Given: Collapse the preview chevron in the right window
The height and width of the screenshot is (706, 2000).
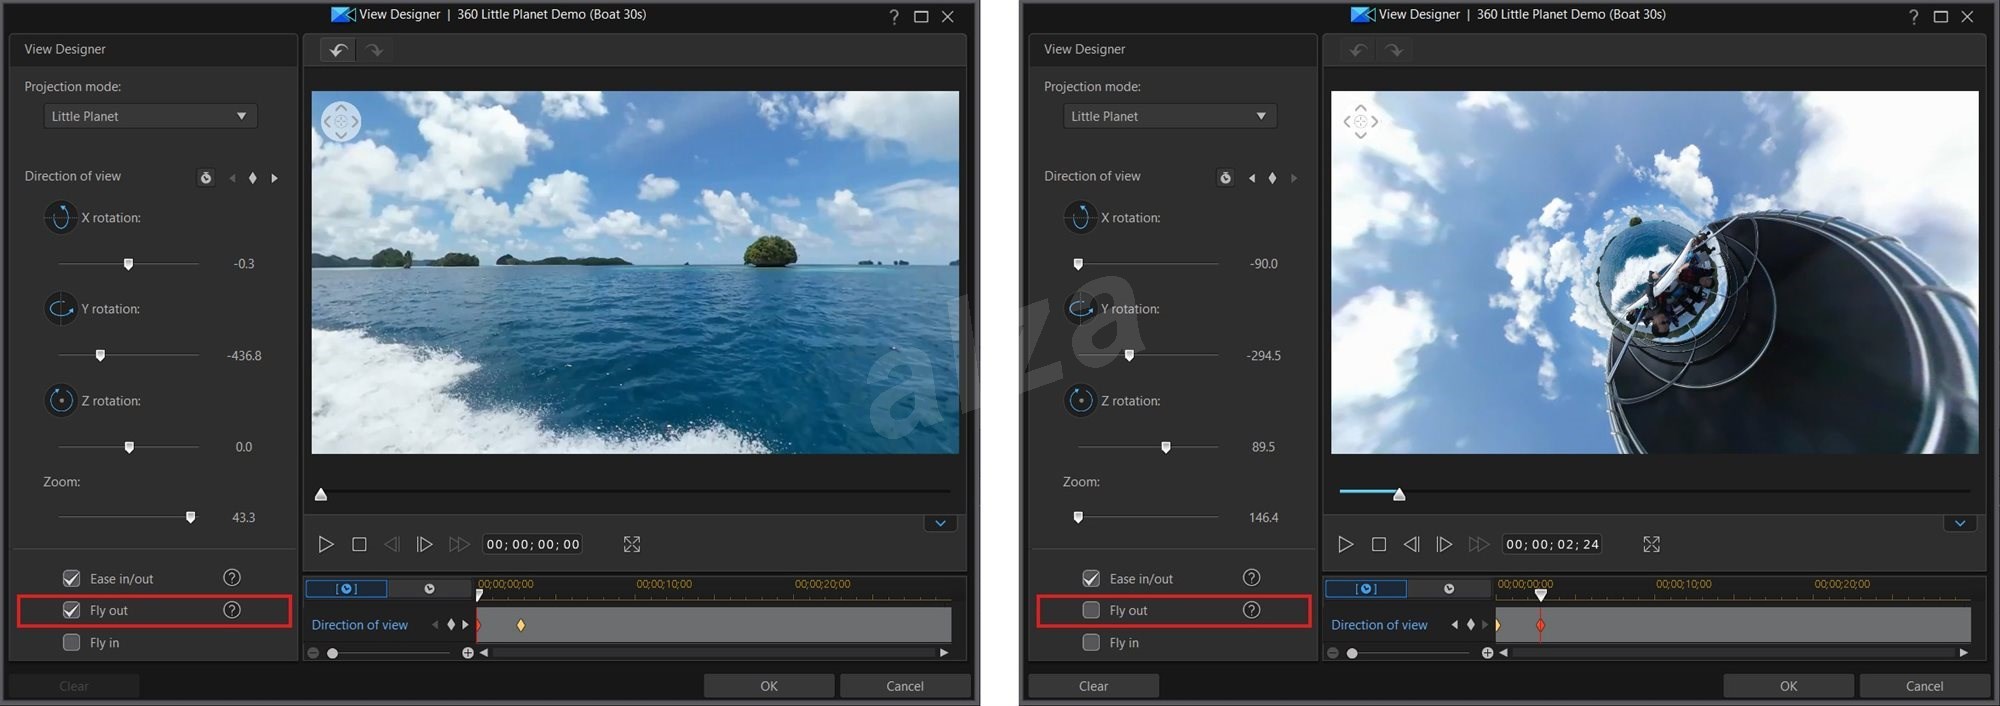Looking at the screenshot, I should coord(1959,523).
